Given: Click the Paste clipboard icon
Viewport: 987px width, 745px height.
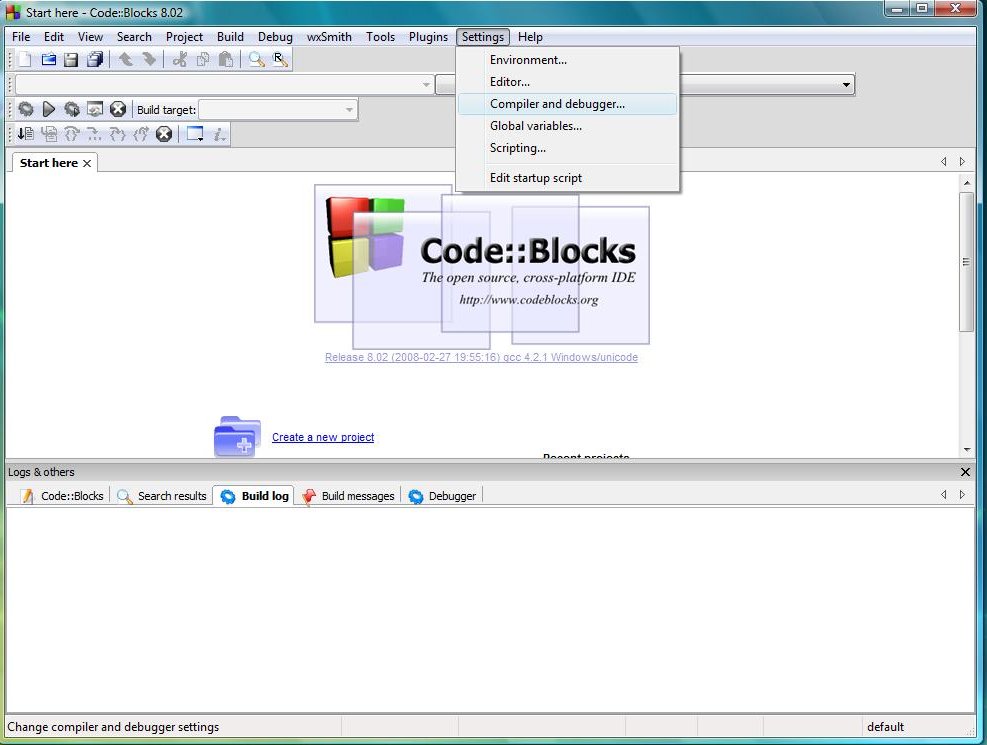Looking at the screenshot, I should 226,60.
